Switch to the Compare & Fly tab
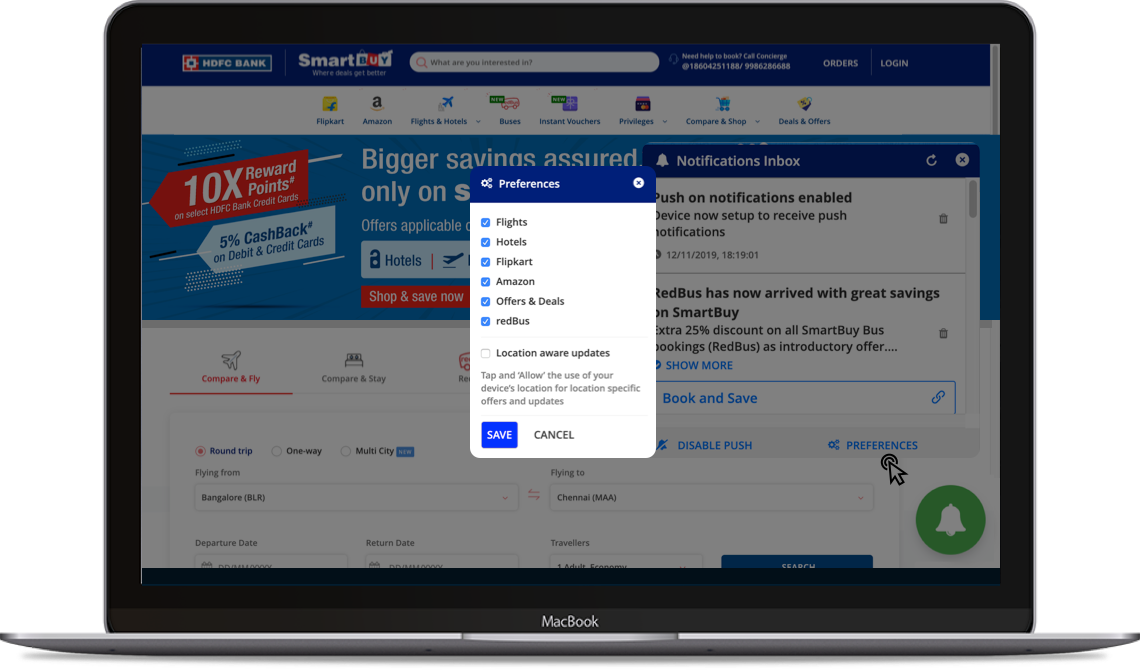This screenshot has height=670, width=1140. 230,369
